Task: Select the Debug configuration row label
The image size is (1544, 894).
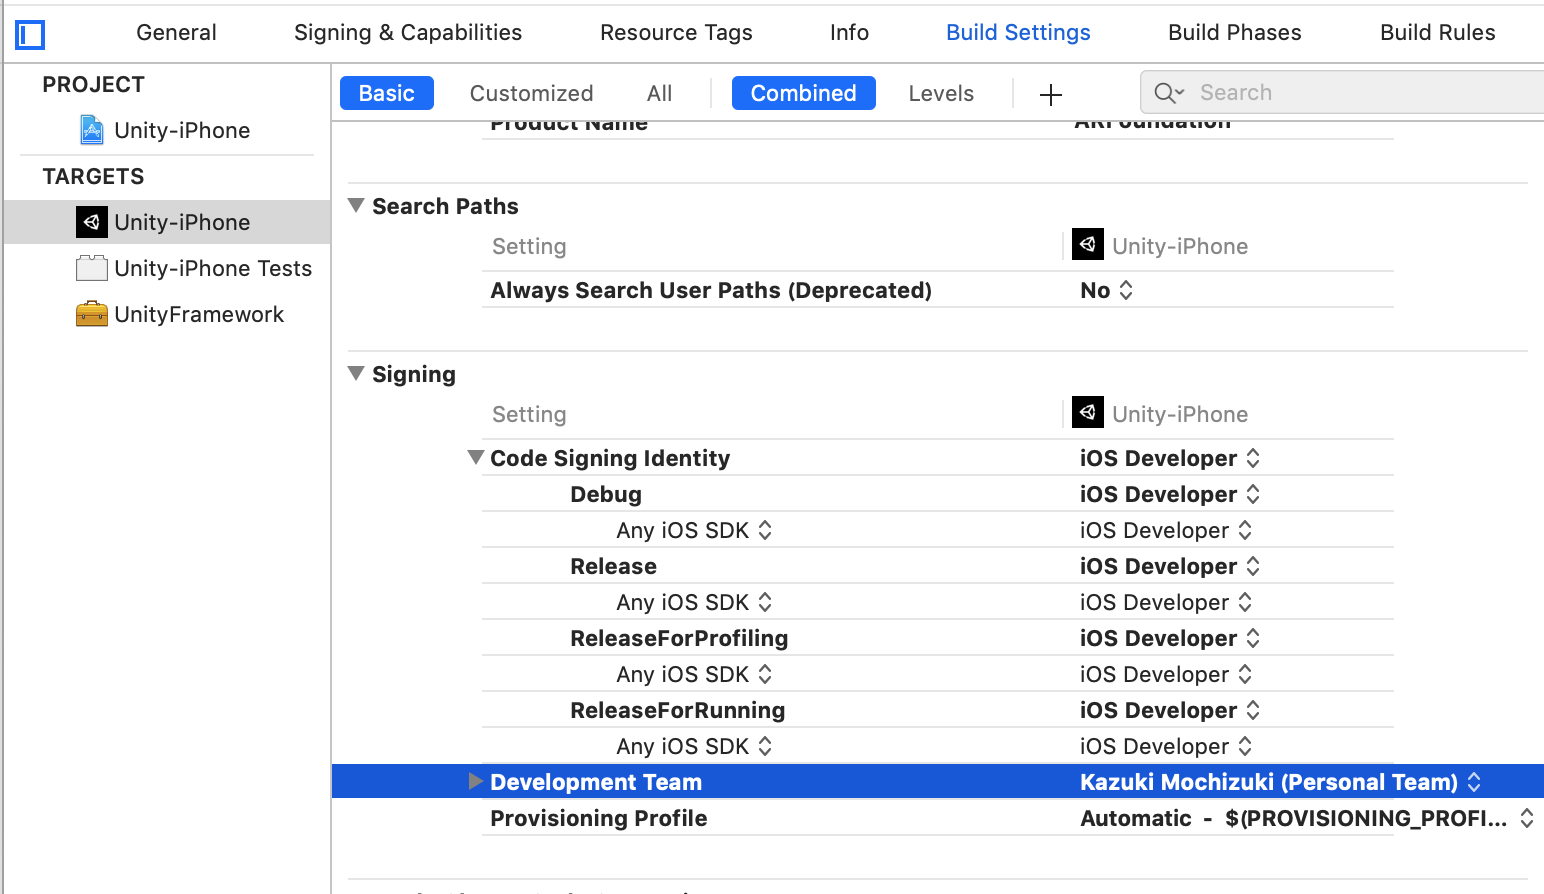Action: point(606,494)
